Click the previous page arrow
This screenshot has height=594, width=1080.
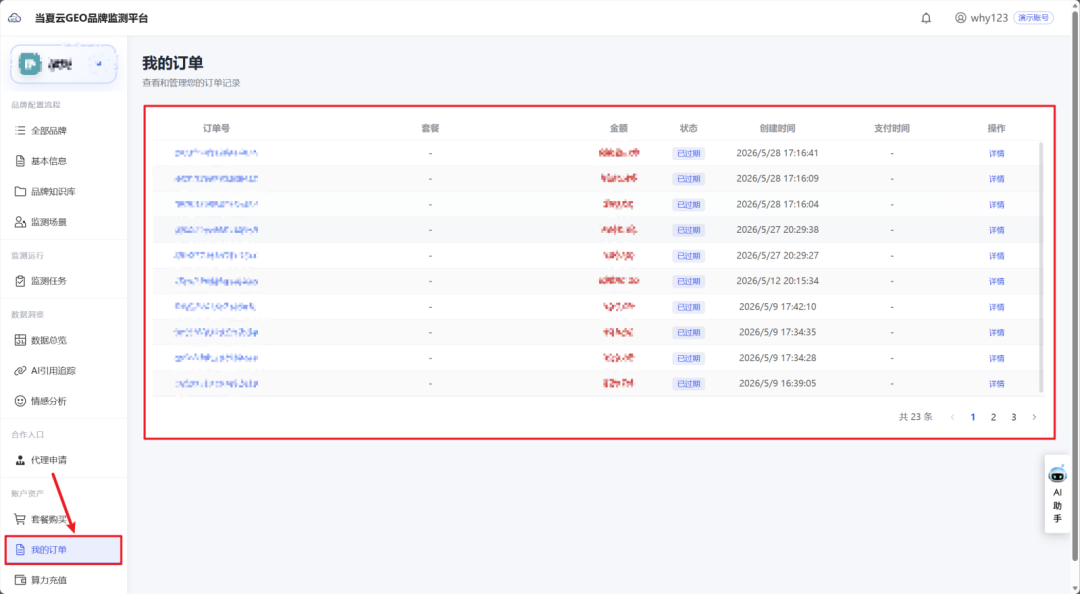click(953, 417)
